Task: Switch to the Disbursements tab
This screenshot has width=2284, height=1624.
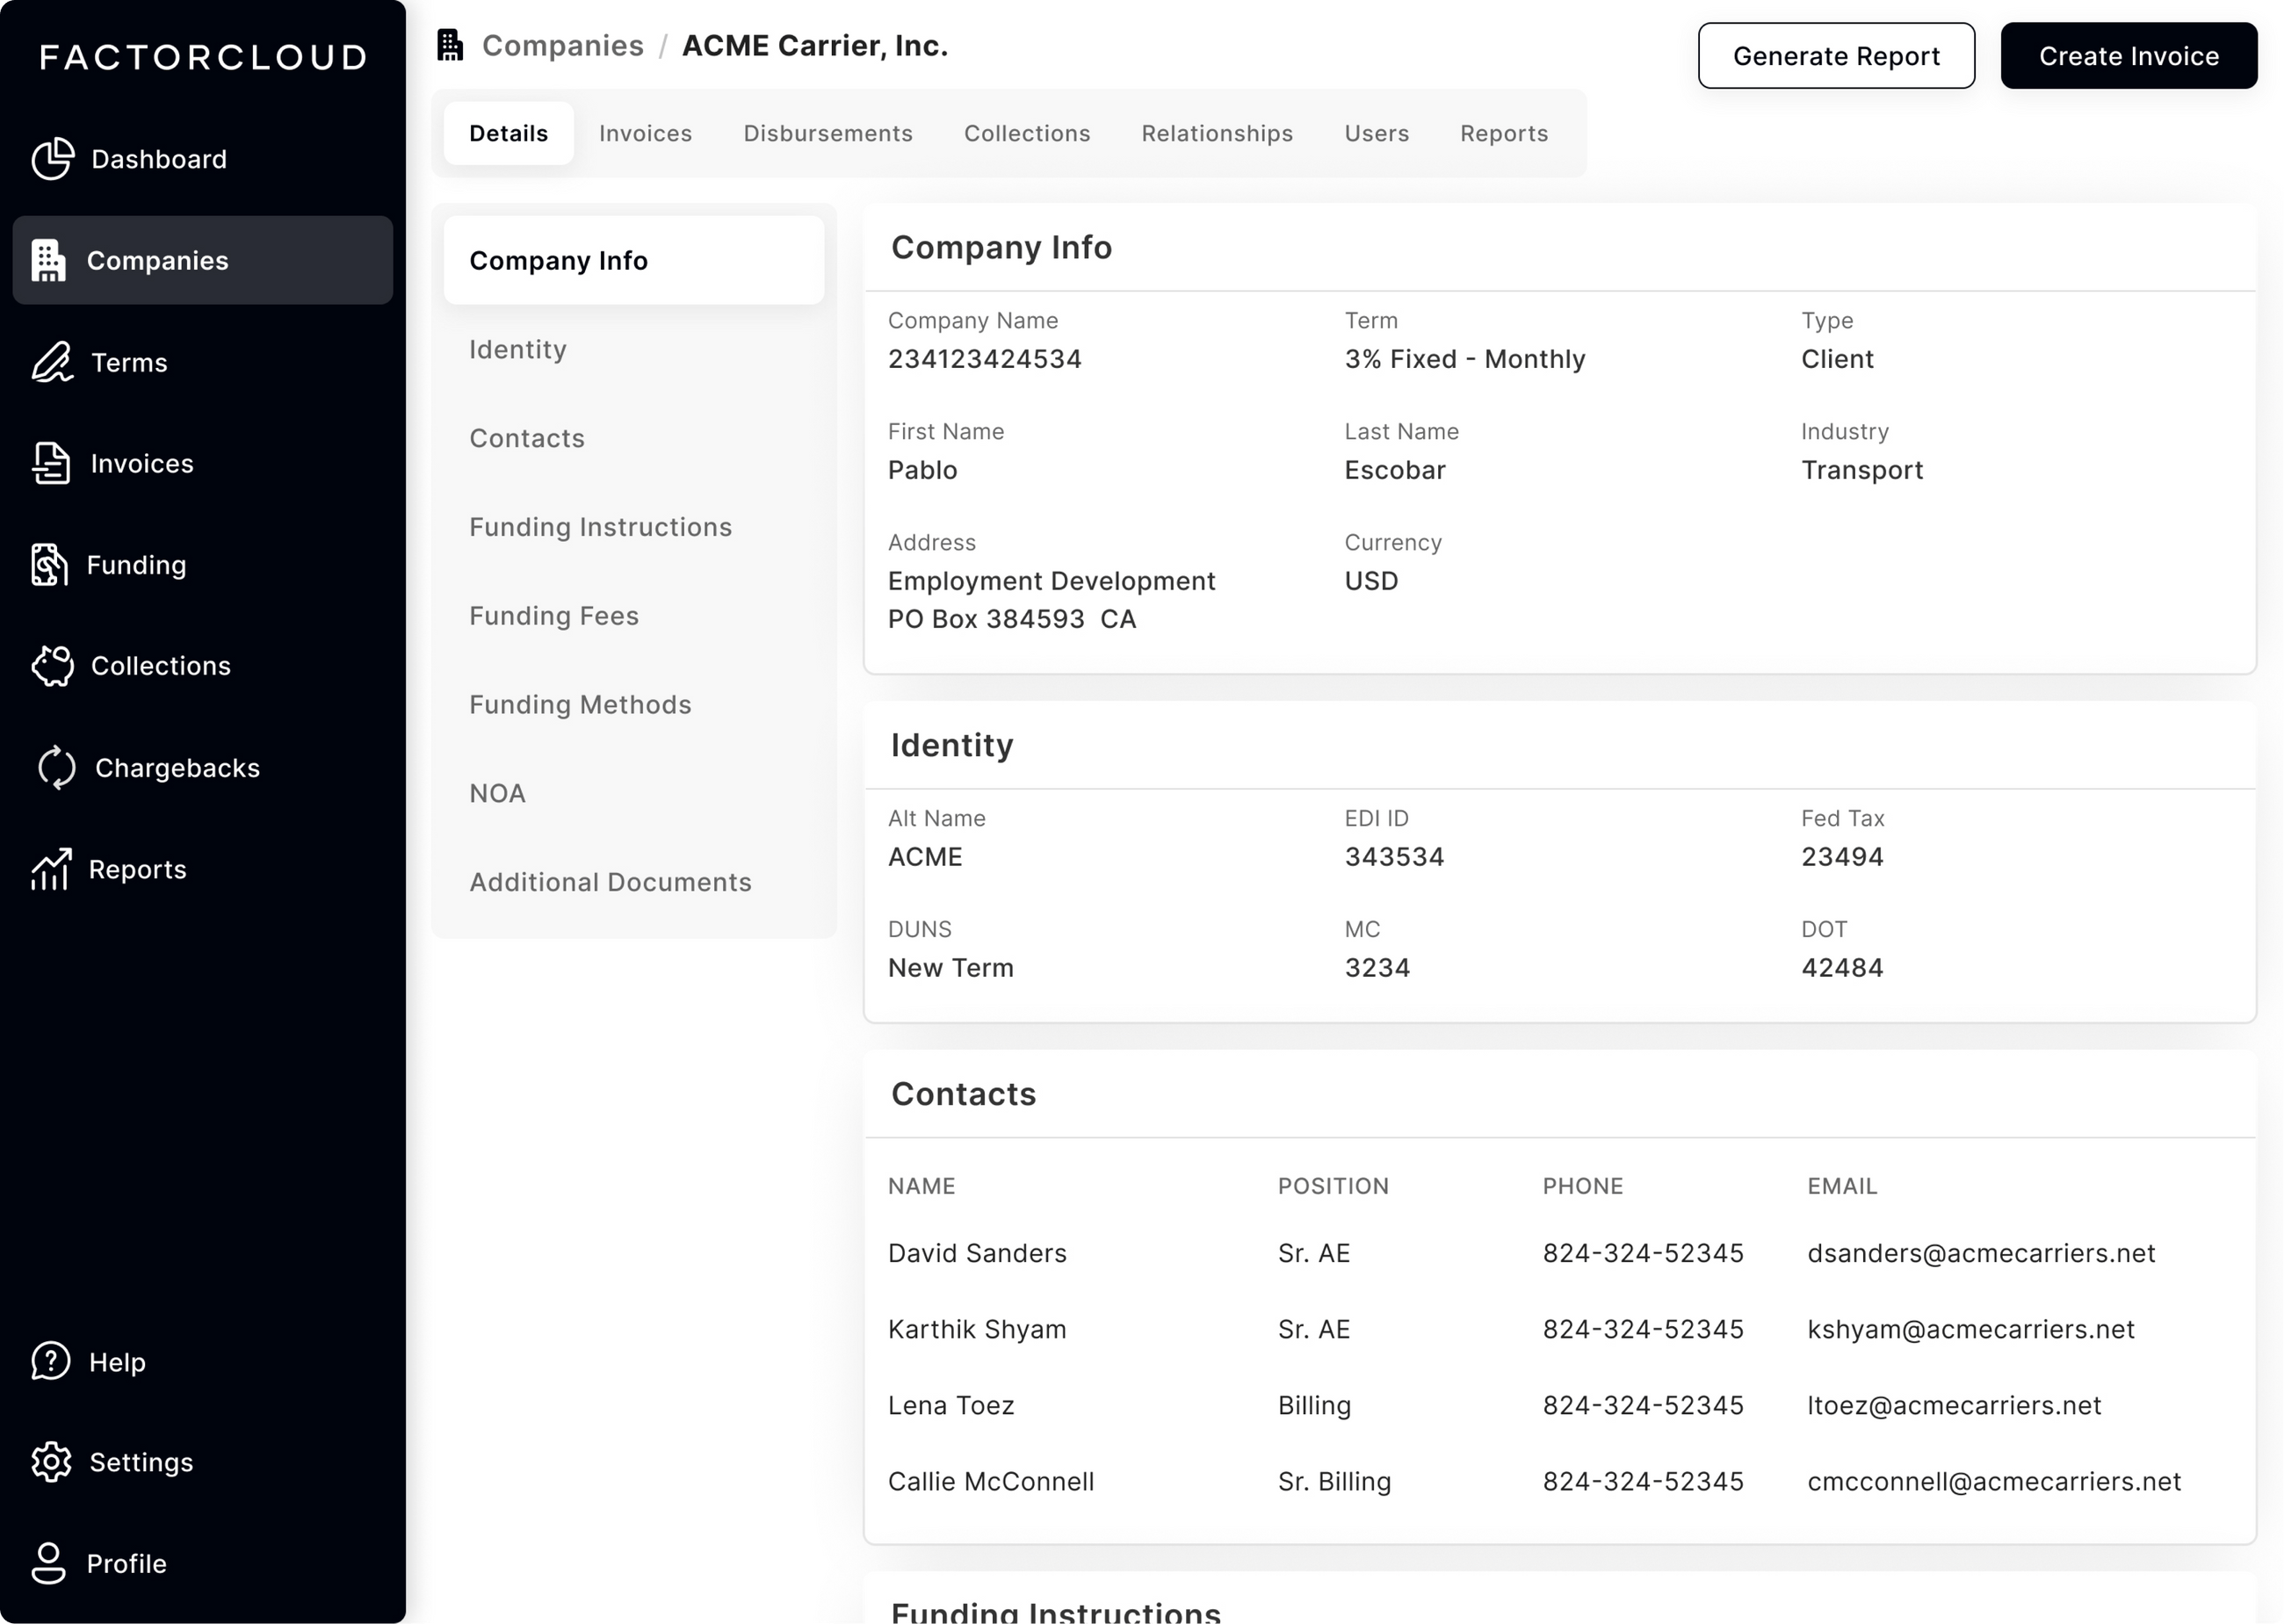Action: click(828, 133)
